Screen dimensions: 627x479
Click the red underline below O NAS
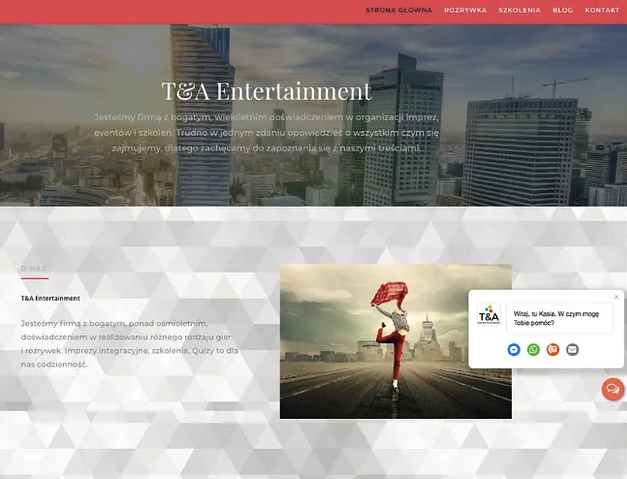[x=34, y=279]
